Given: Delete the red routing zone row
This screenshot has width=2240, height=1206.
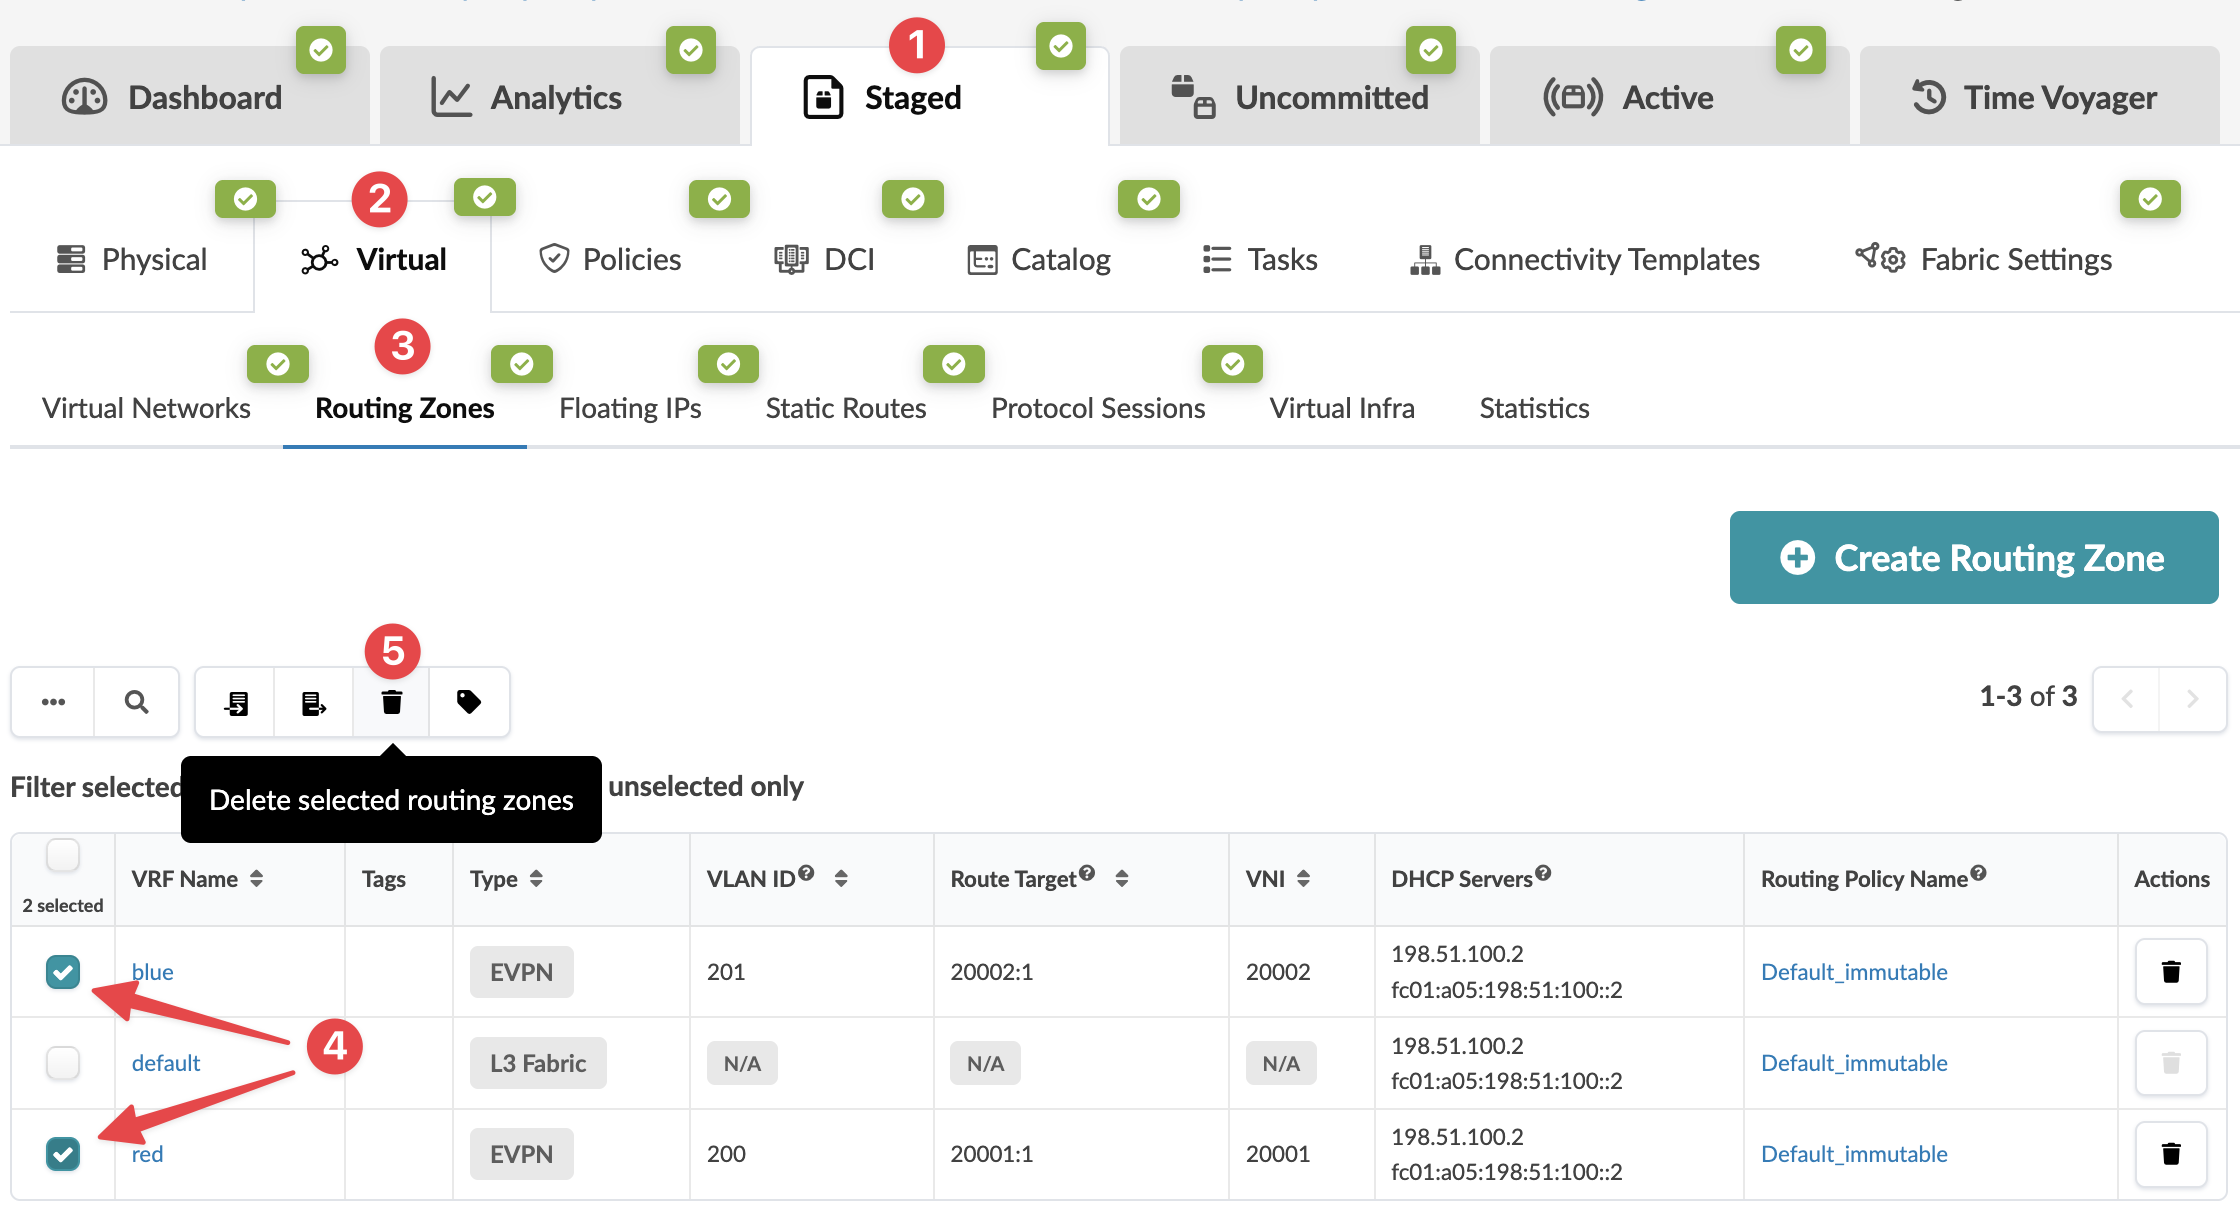Looking at the screenshot, I should click(2170, 1153).
